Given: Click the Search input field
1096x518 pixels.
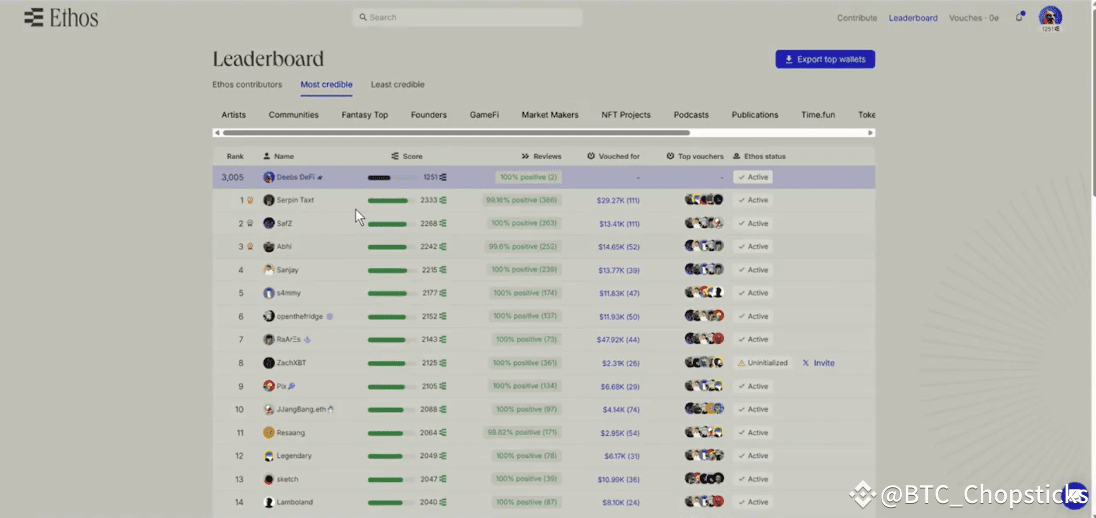Looking at the screenshot, I should (467, 17).
